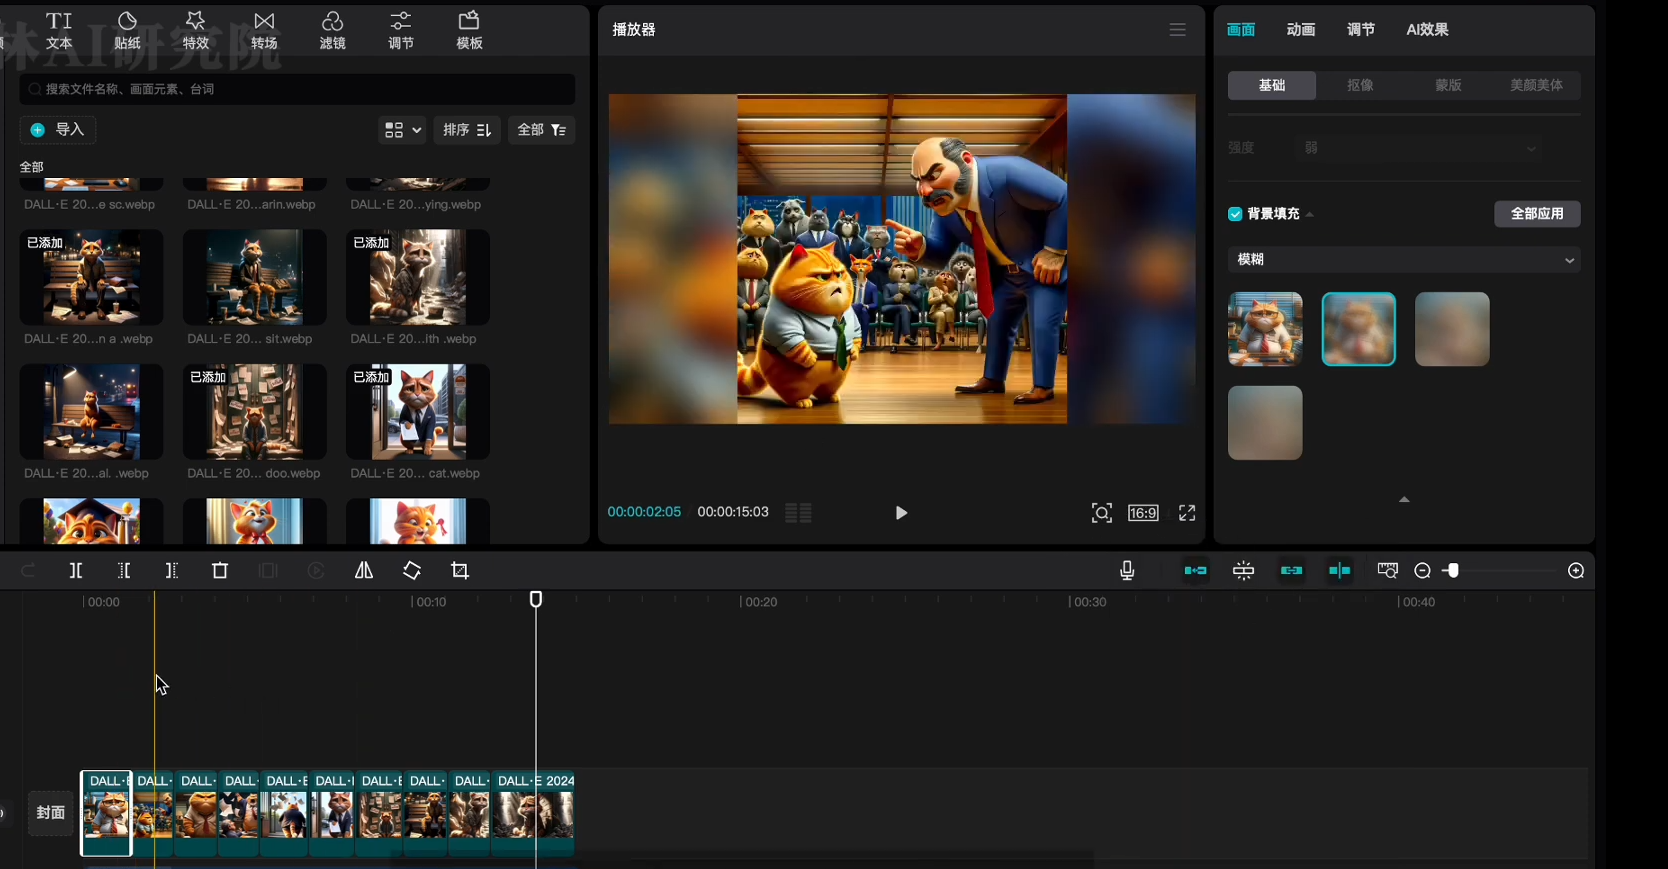The height and width of the screenshot is (869, 1668).
Task: Click the 全部应用 apply-all button
Action: [1537, 214]
